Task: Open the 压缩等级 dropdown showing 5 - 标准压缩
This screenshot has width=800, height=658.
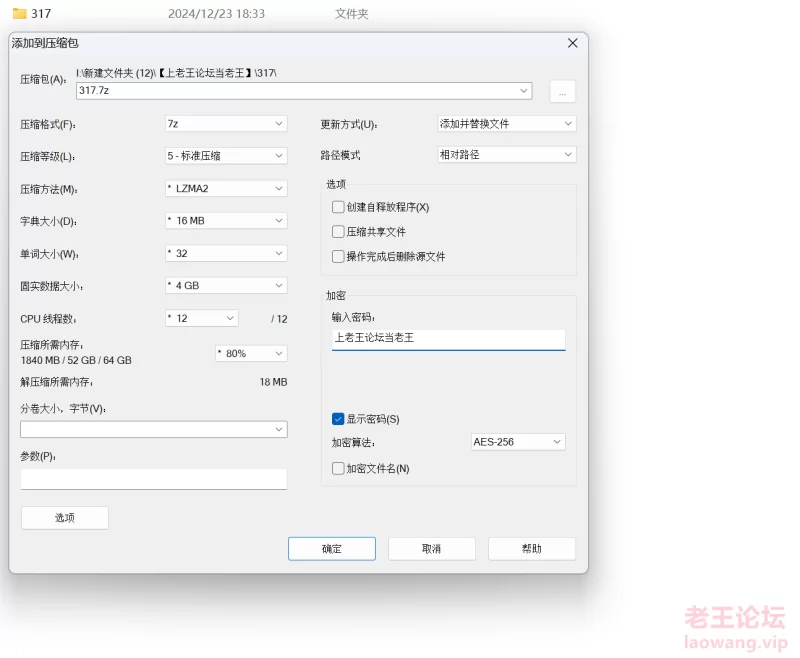Action: (226, 156)
